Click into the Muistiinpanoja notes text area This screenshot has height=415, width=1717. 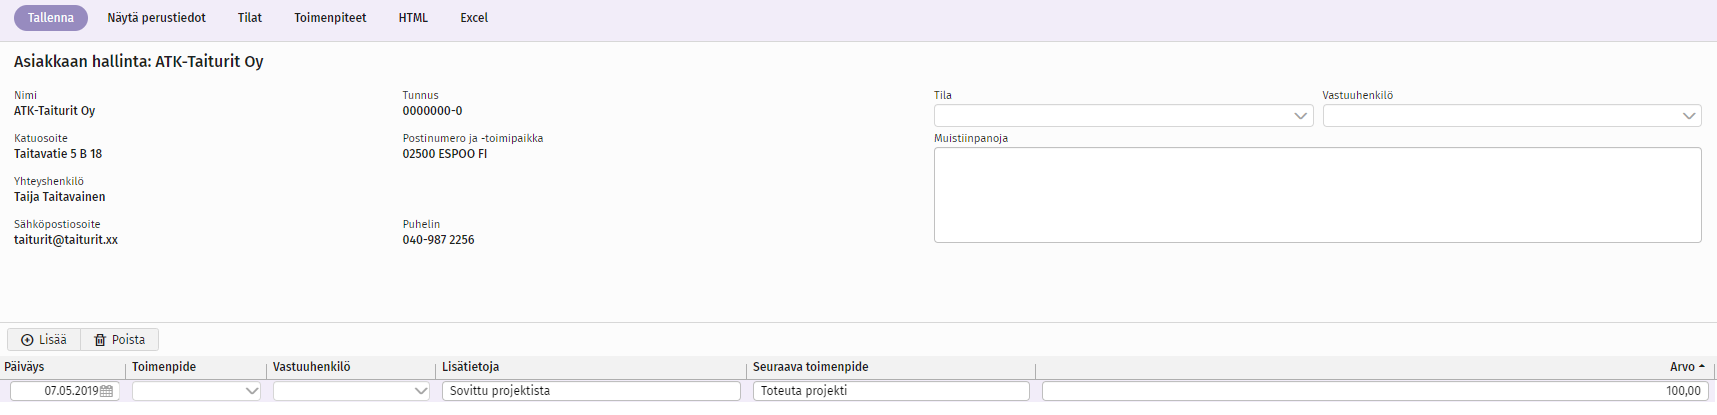click(1317, 195)
